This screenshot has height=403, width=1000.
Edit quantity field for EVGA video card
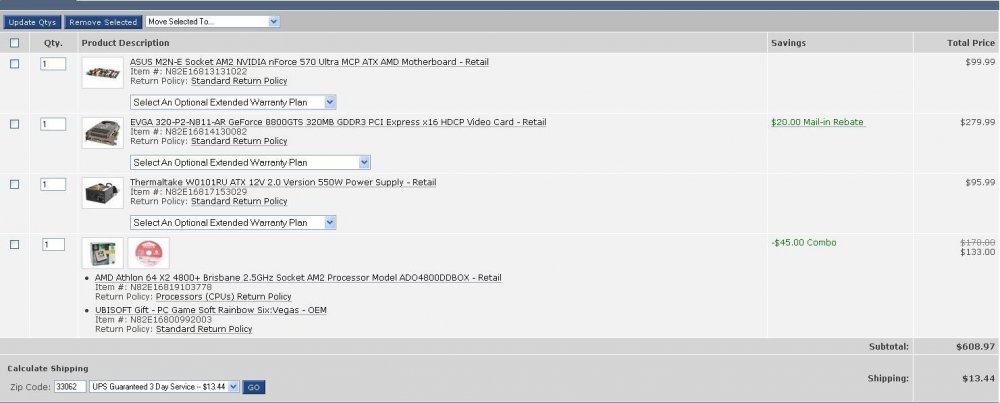point(53,124)
